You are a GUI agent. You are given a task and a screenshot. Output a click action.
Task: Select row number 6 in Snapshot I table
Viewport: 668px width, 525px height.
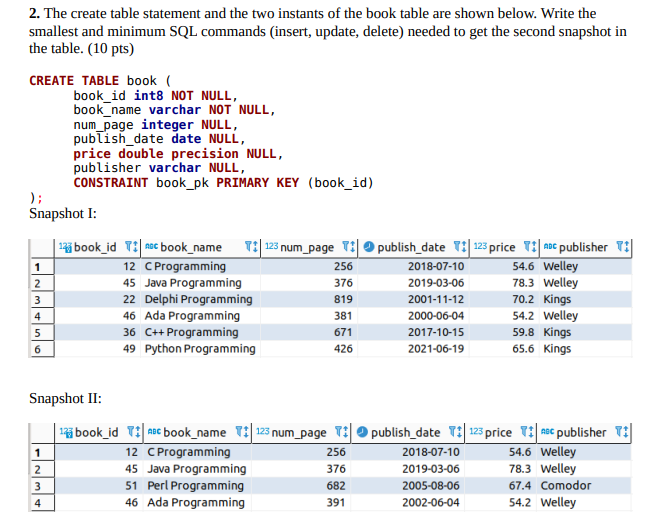[42, 349]
